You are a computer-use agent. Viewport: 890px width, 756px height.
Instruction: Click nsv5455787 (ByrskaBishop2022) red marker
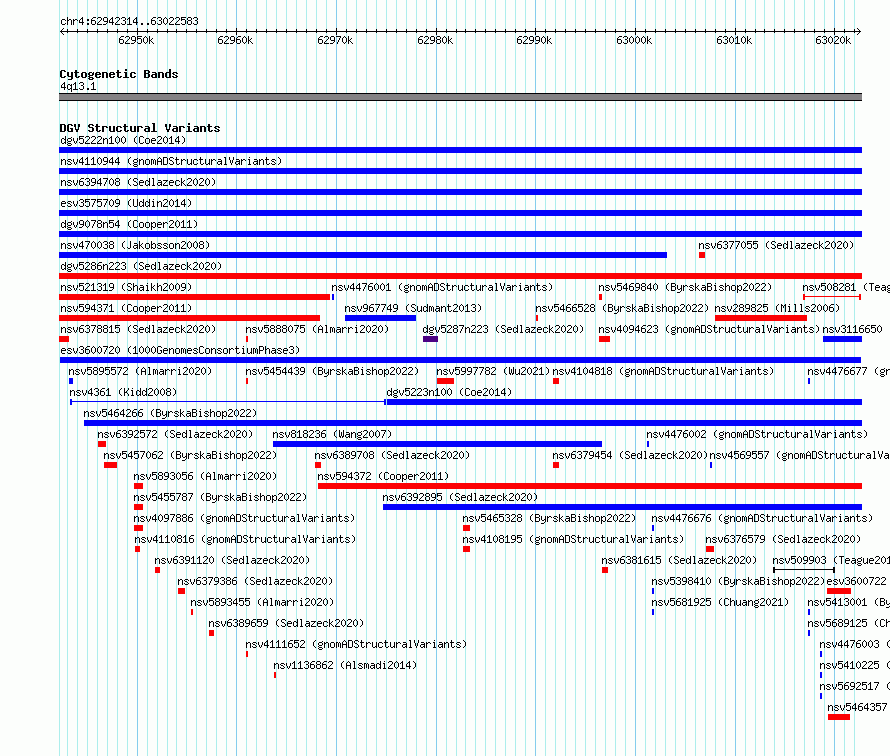(x=138, y=507)
